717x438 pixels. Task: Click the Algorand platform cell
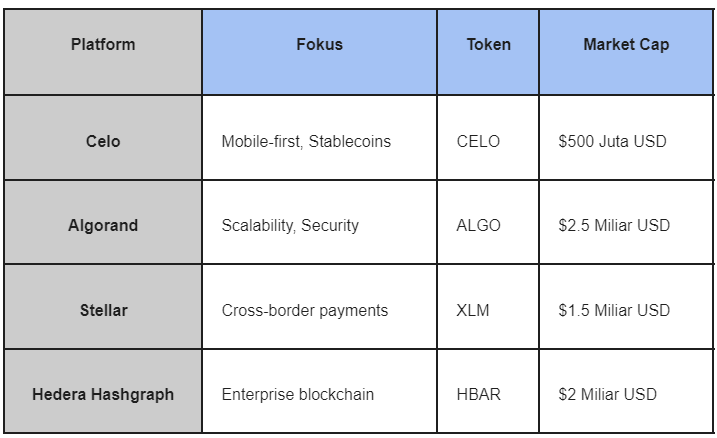point(103,222)
